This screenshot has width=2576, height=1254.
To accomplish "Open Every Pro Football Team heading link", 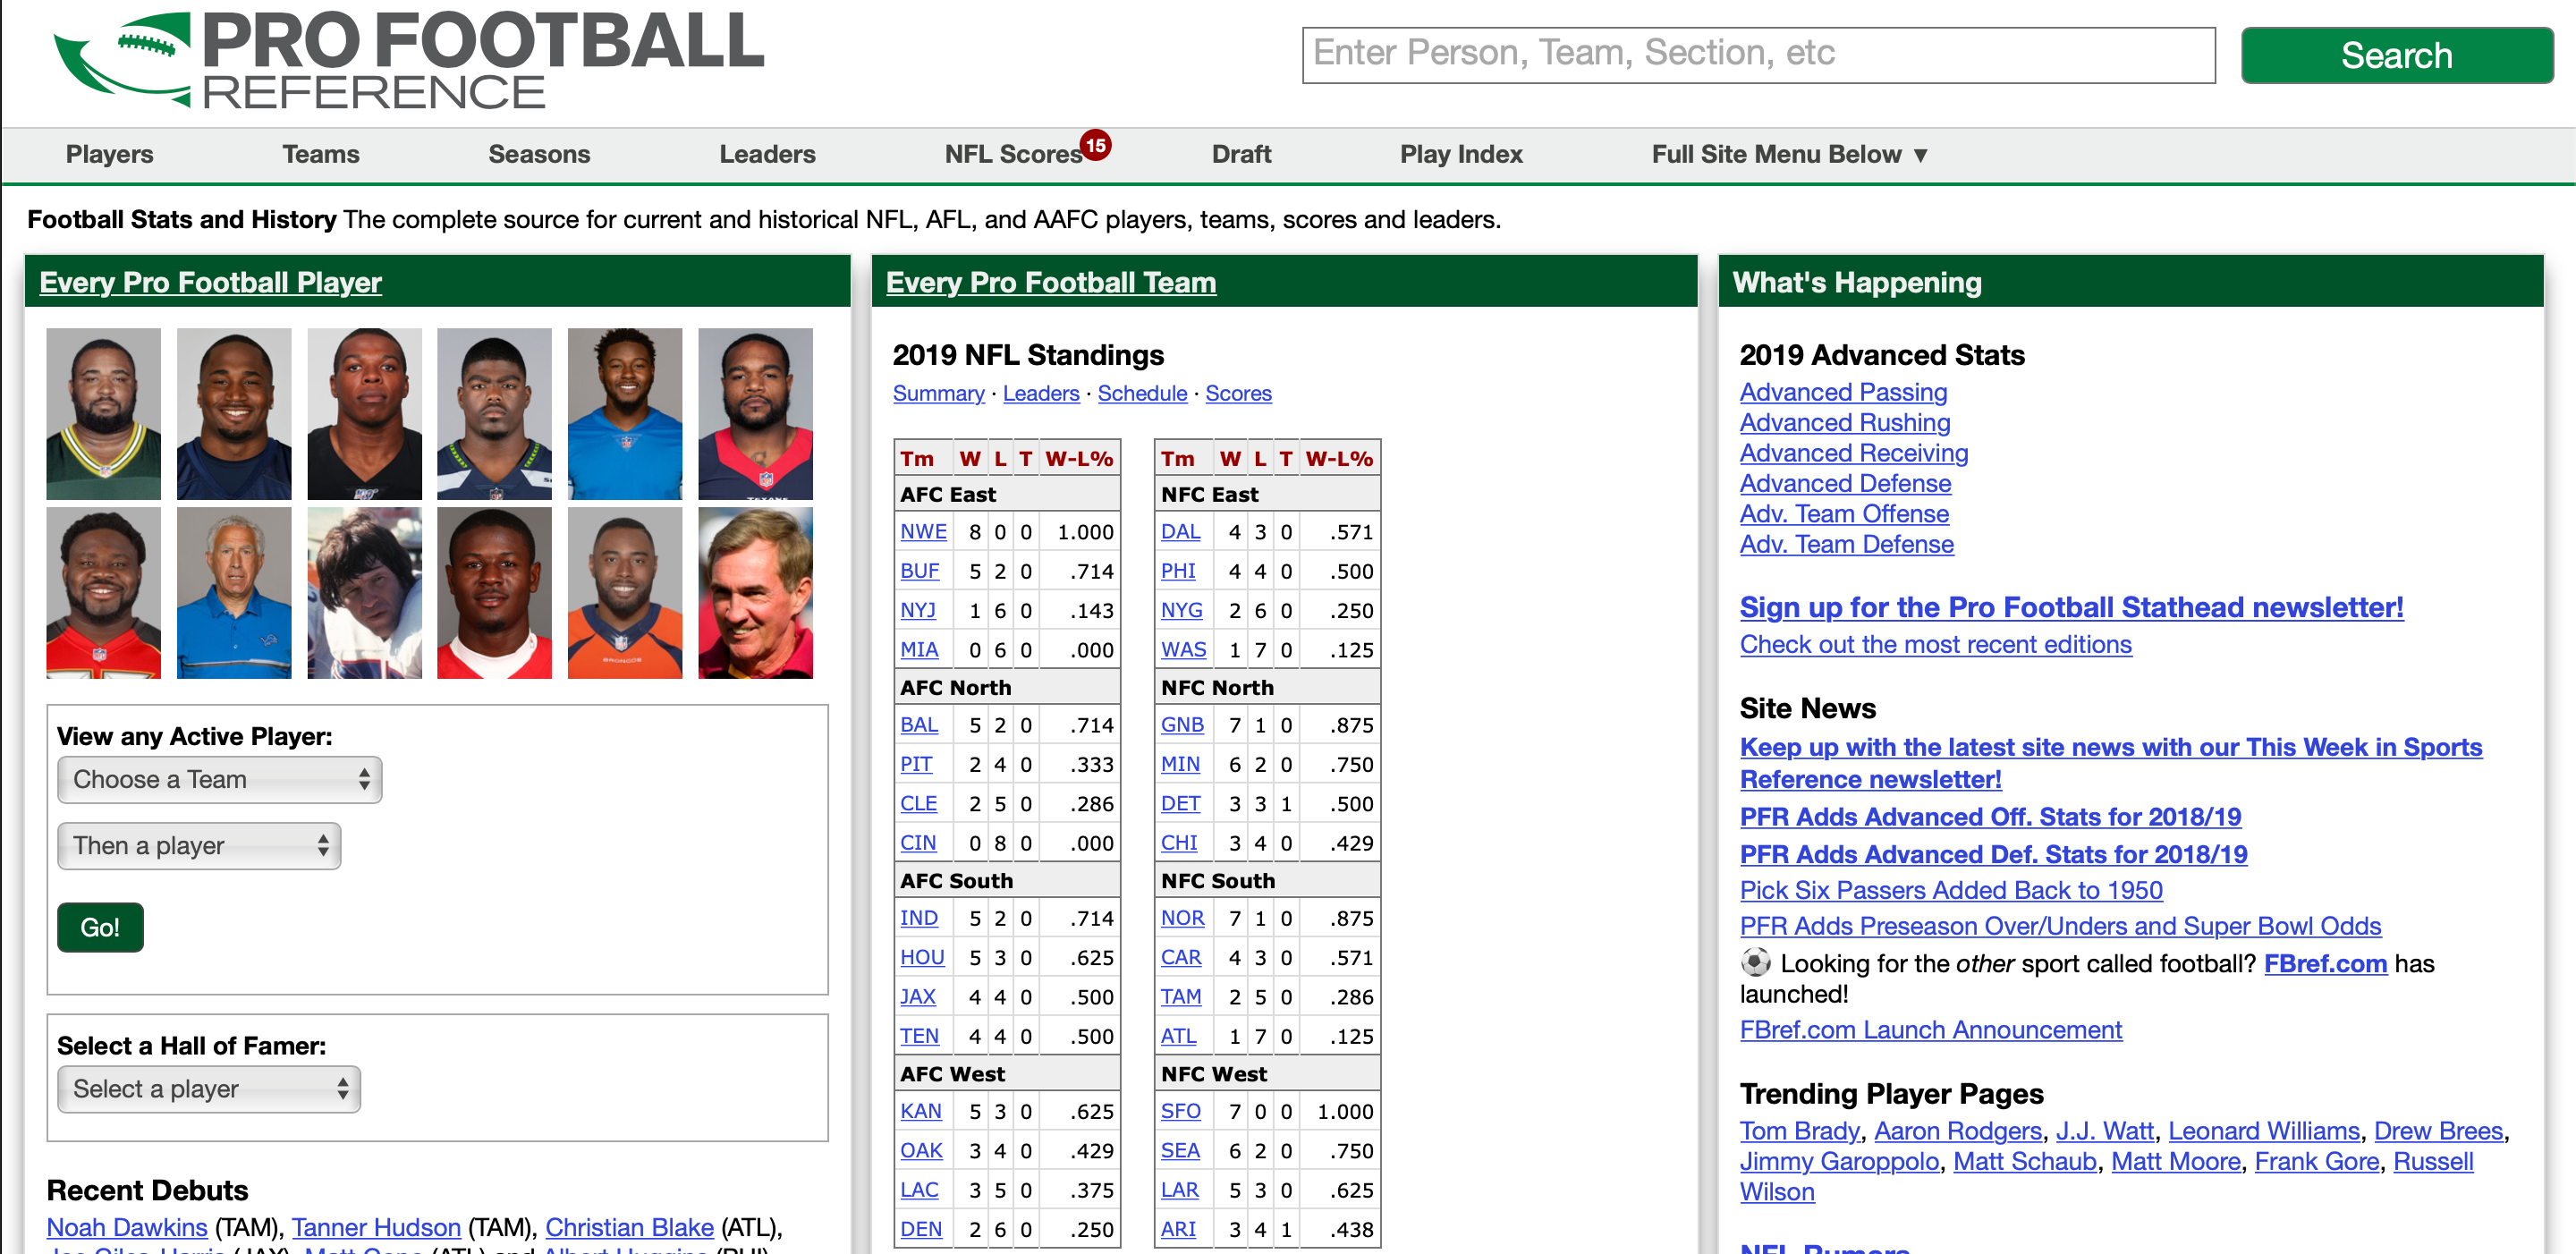I will [1051, 282].
